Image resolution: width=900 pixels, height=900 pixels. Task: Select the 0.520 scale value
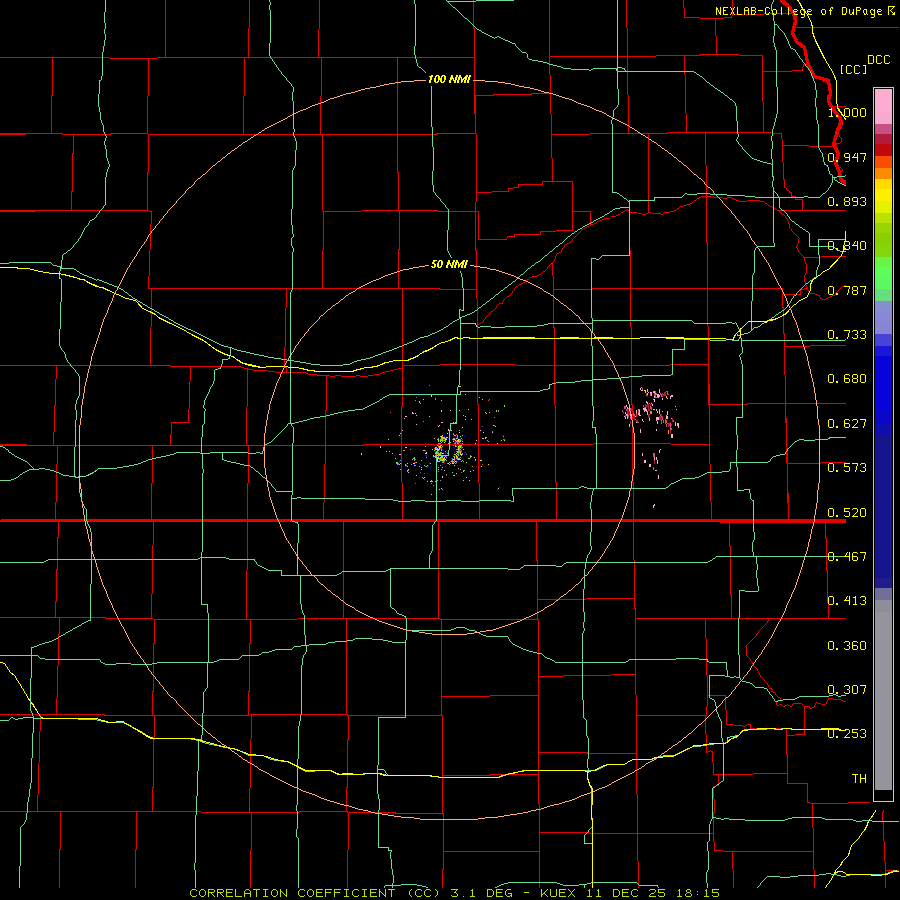pos(847,513)
